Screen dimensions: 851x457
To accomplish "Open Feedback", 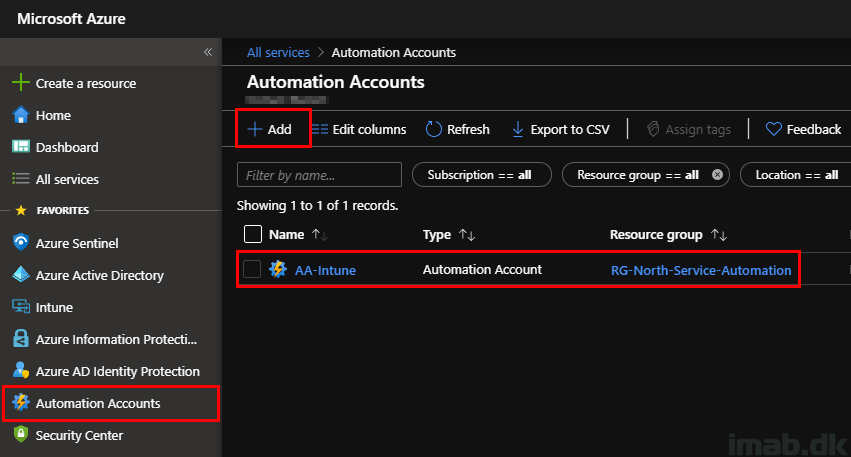I will tap(814, 130).
